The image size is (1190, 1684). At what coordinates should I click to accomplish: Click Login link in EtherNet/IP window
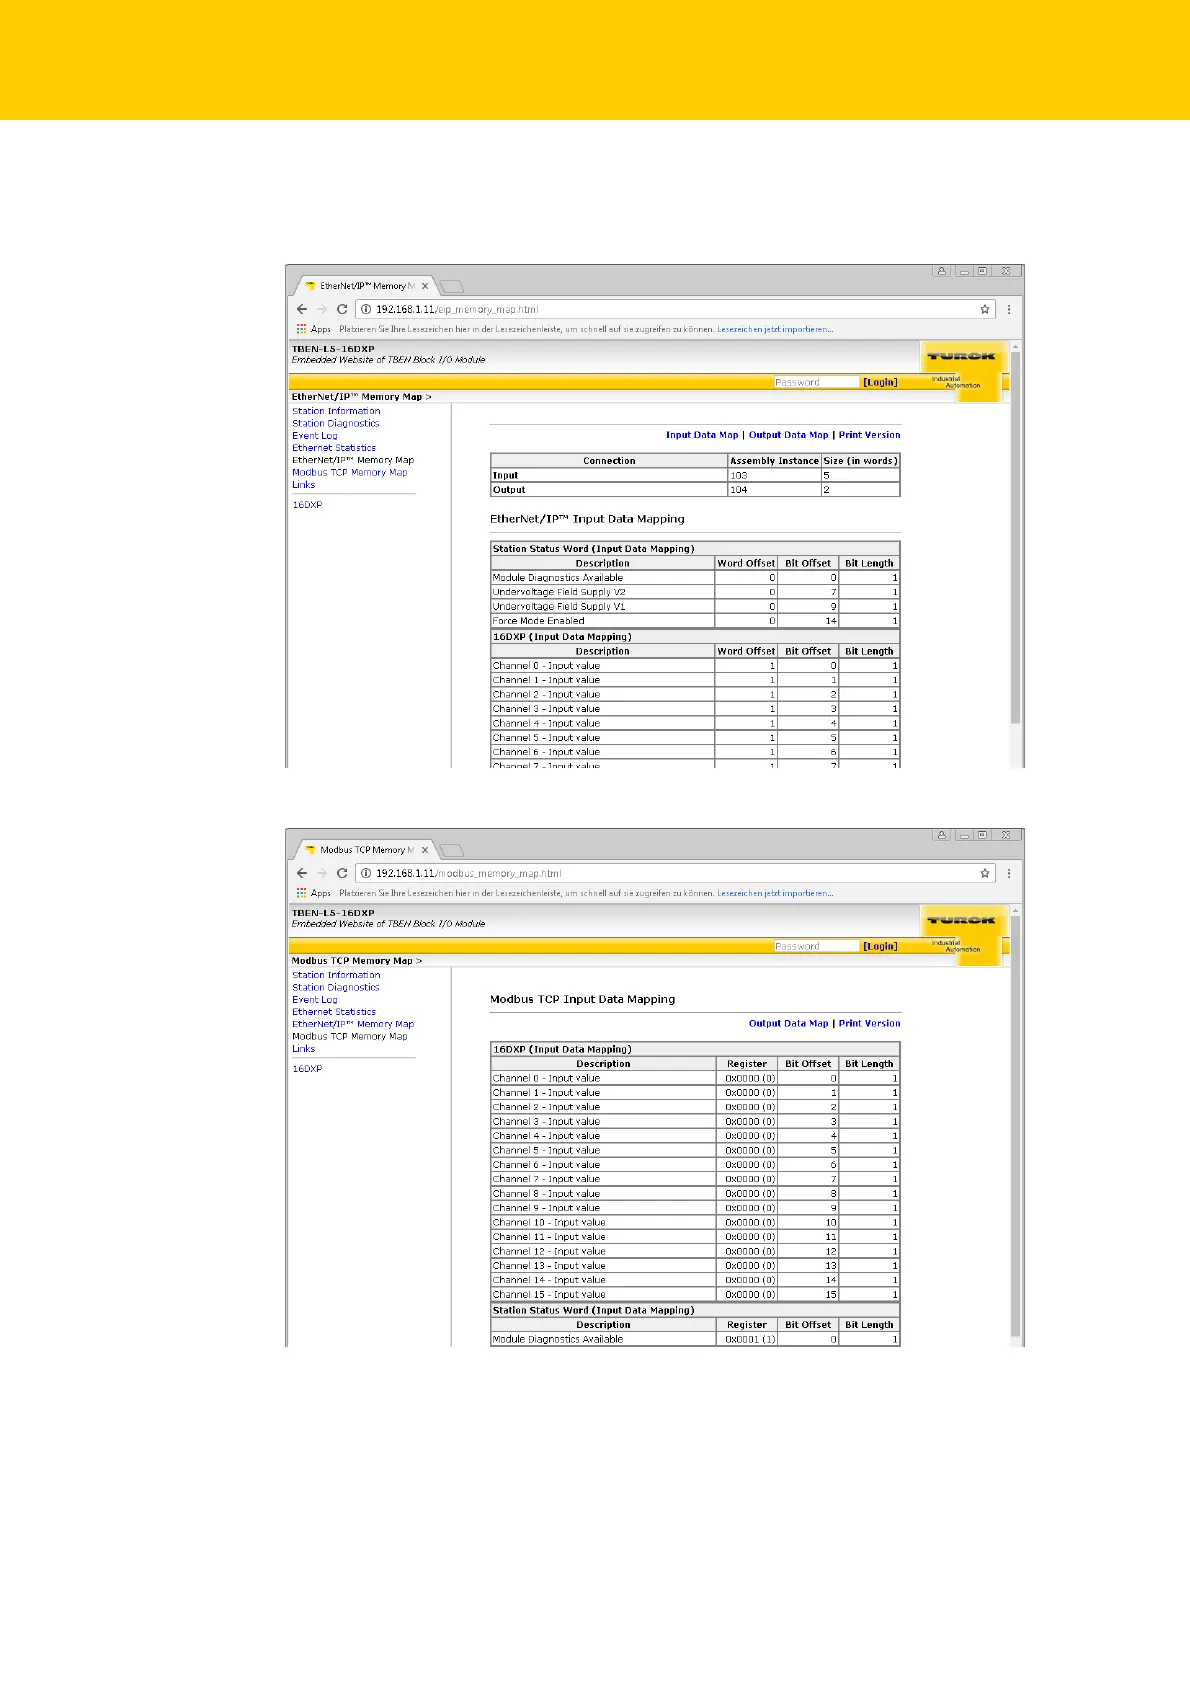880,382
